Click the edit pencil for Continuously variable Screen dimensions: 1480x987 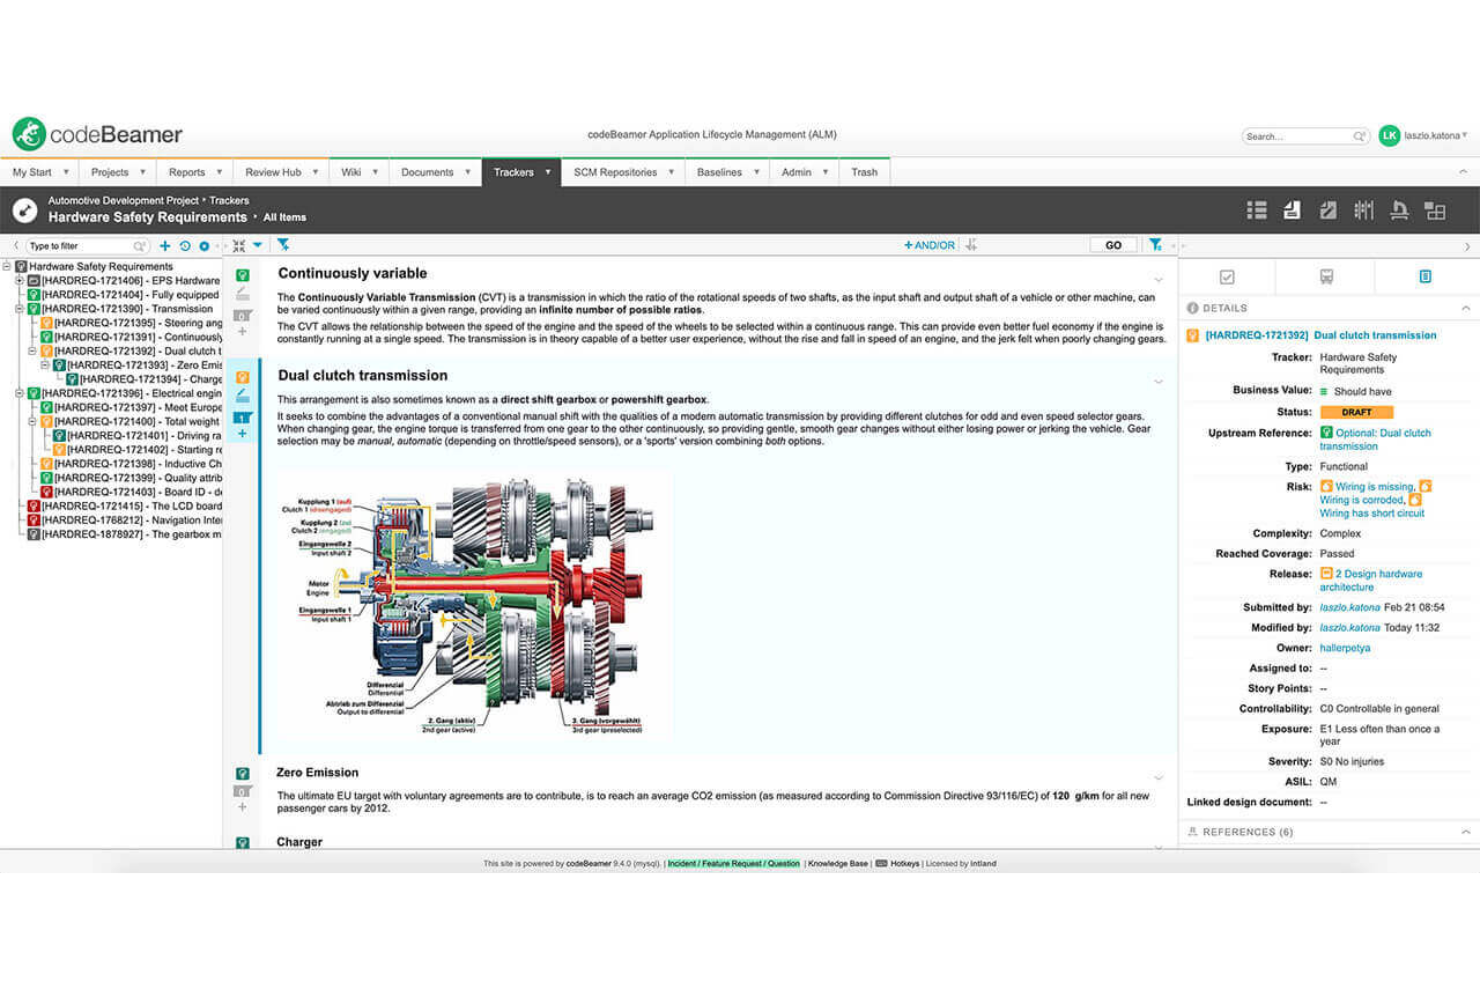pyautogui.click(x=242, y=294)
